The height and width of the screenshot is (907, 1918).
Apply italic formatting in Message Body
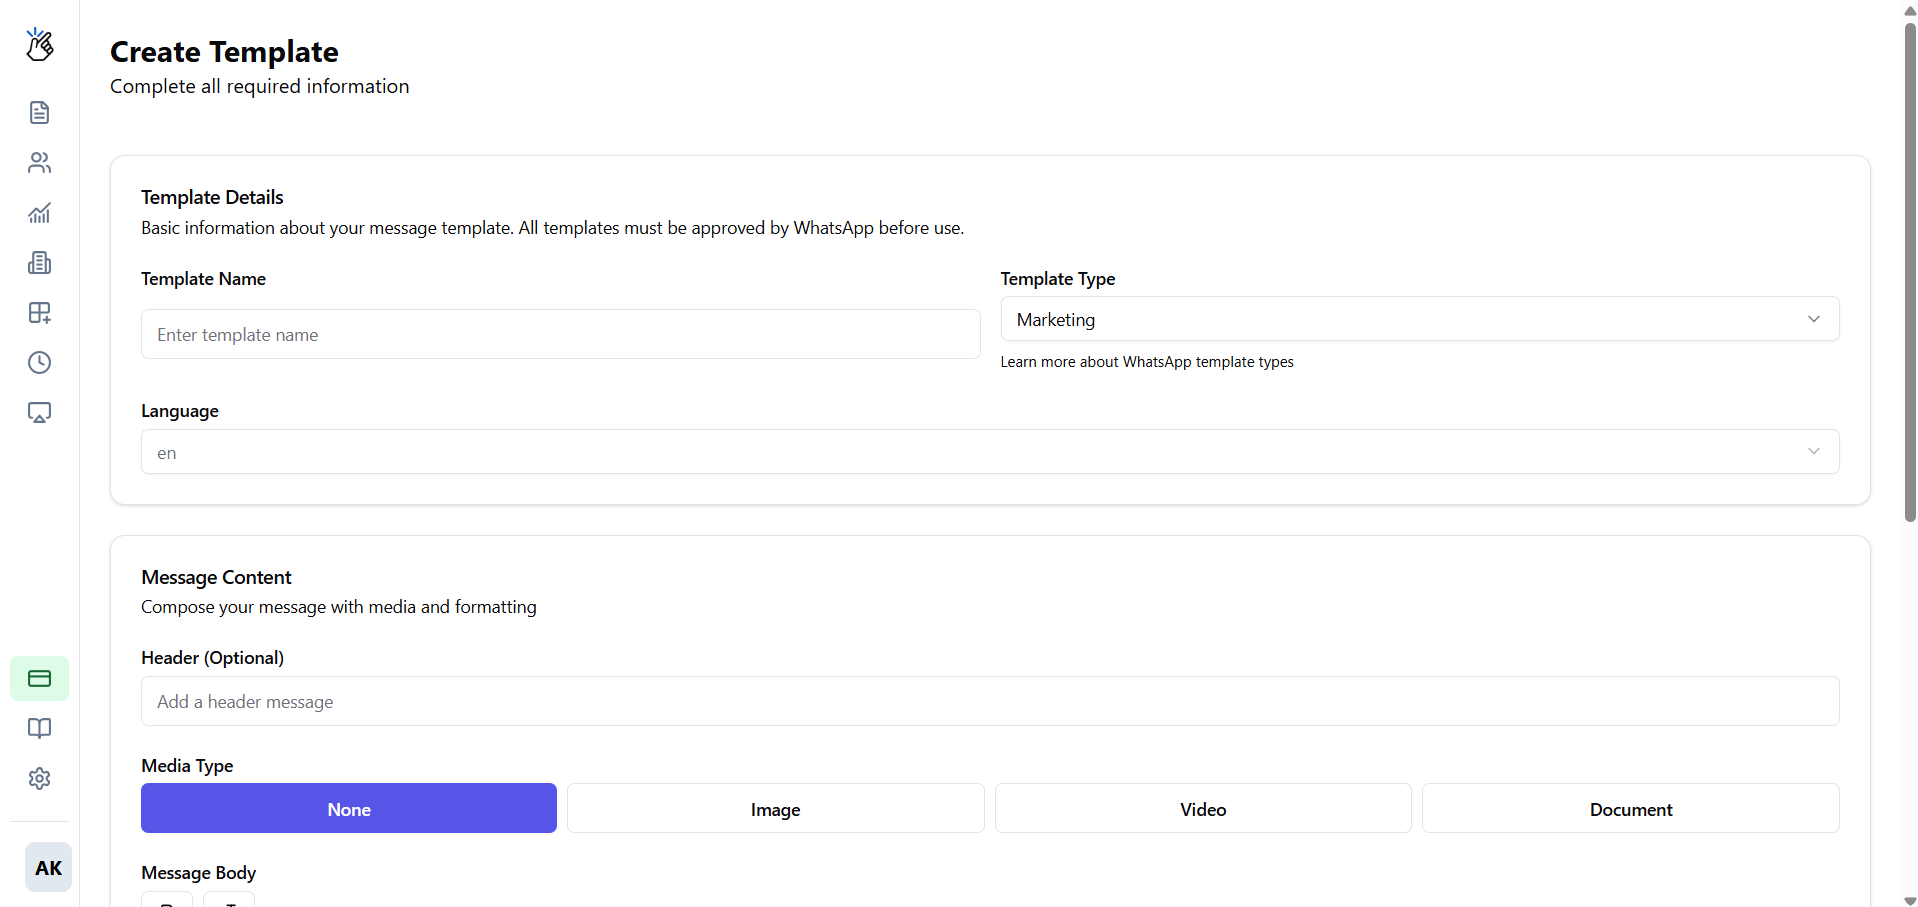(x=228, y=903)
